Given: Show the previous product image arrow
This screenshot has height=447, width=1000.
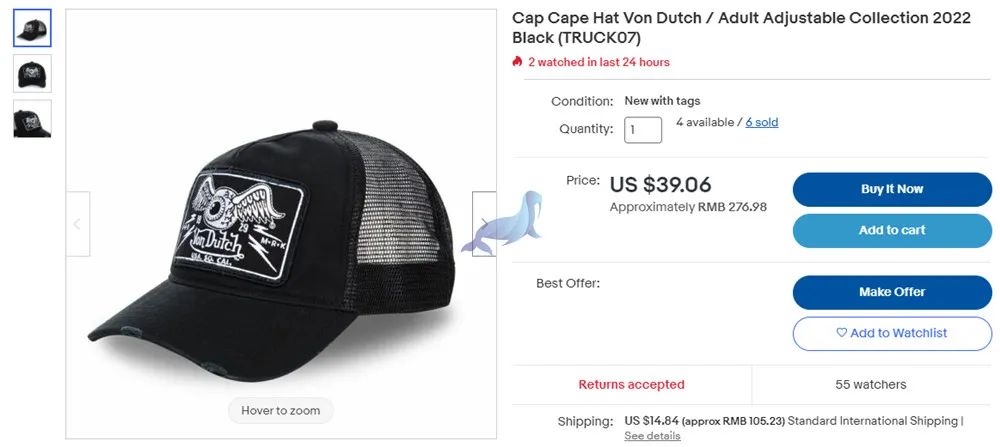Looking at the screenshot, I should 77,224.
